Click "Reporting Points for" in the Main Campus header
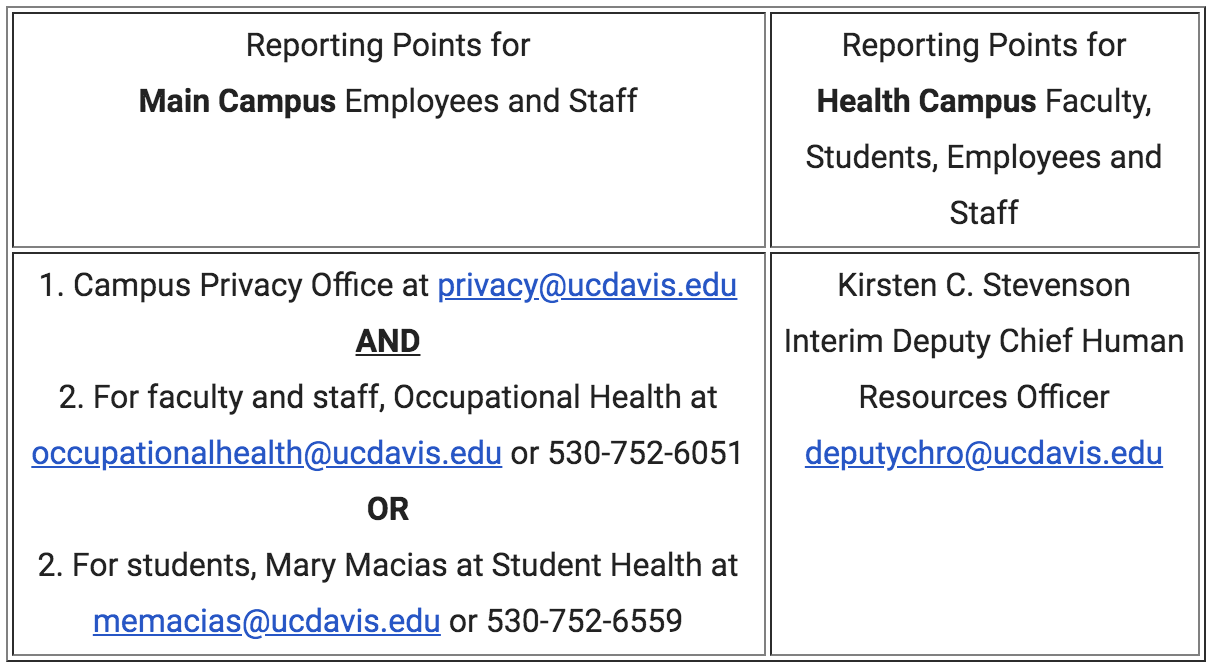 pos(388,45)
